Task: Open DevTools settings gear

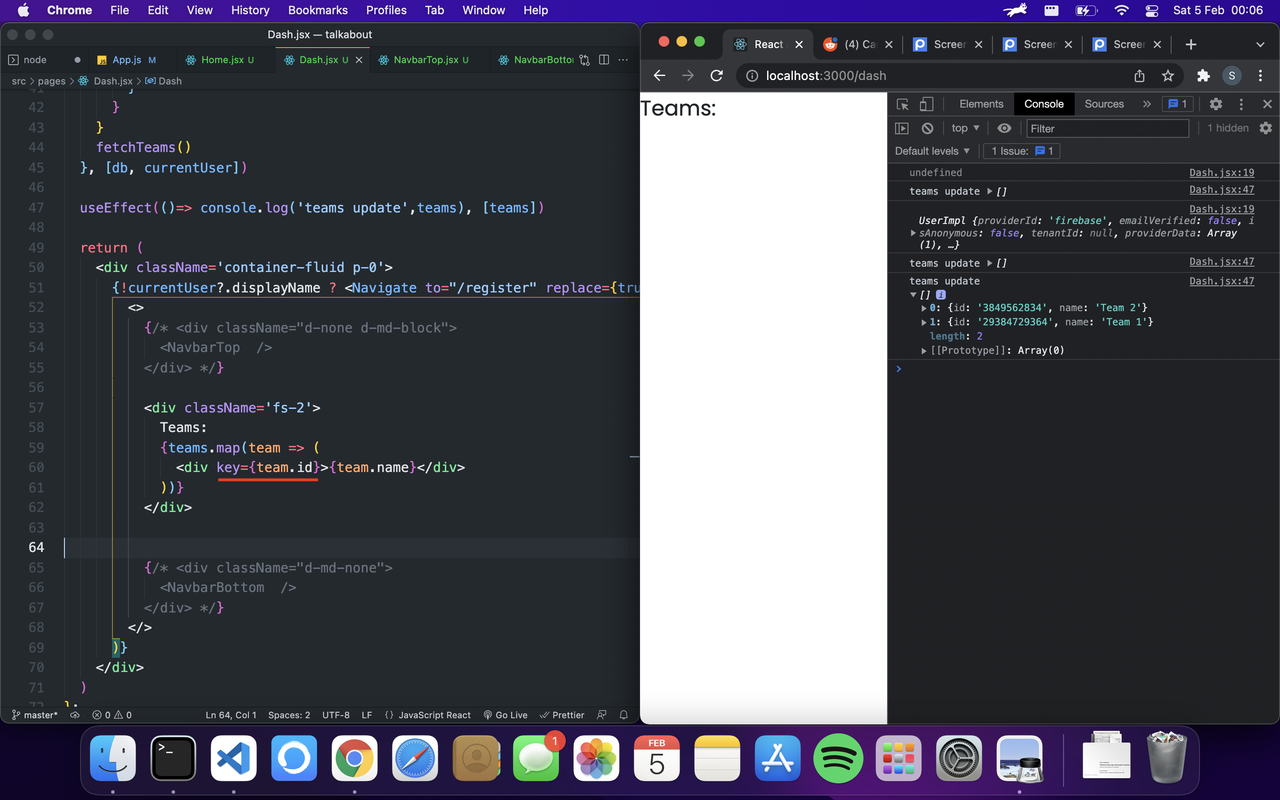Action: coord(1214,103)
